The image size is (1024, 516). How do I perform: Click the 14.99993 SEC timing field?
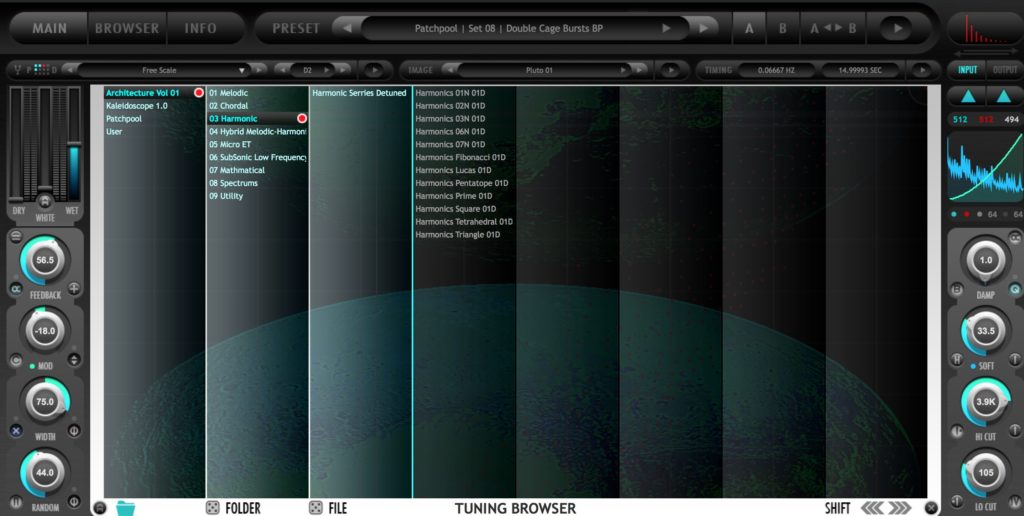pyautogui.click(x=859, y=70)
